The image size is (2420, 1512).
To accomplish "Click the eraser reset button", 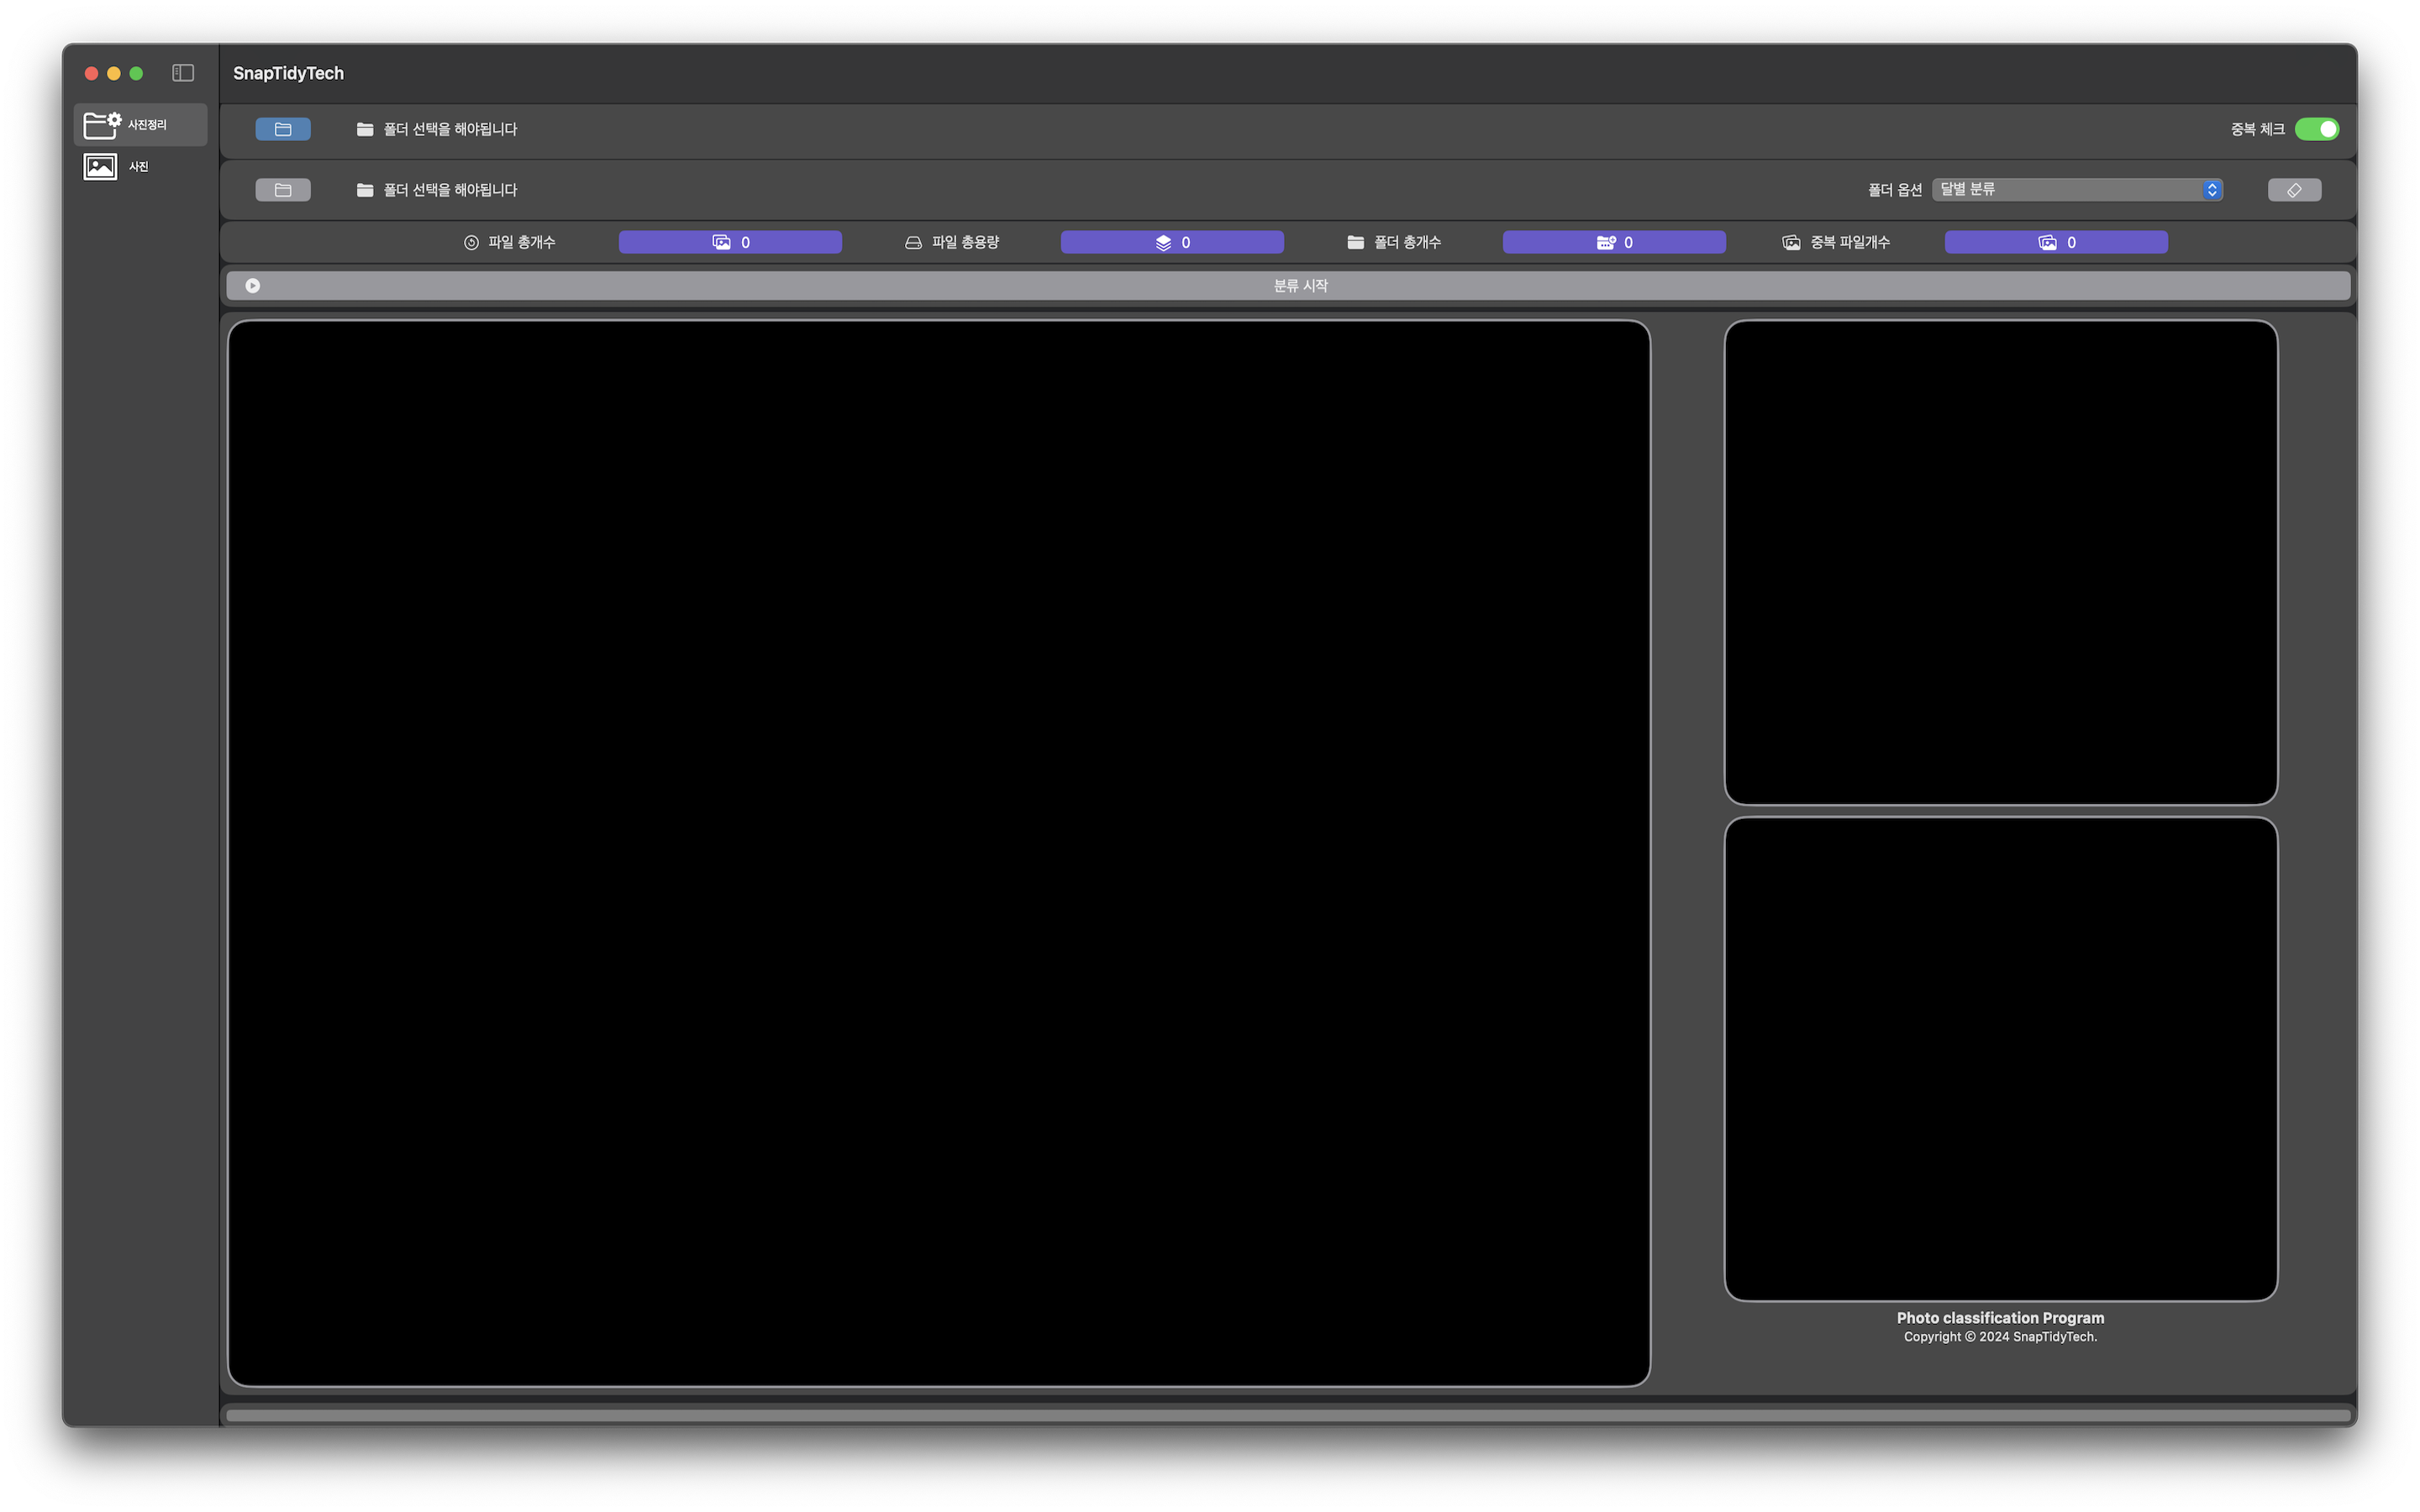I will coord(2294,190).
